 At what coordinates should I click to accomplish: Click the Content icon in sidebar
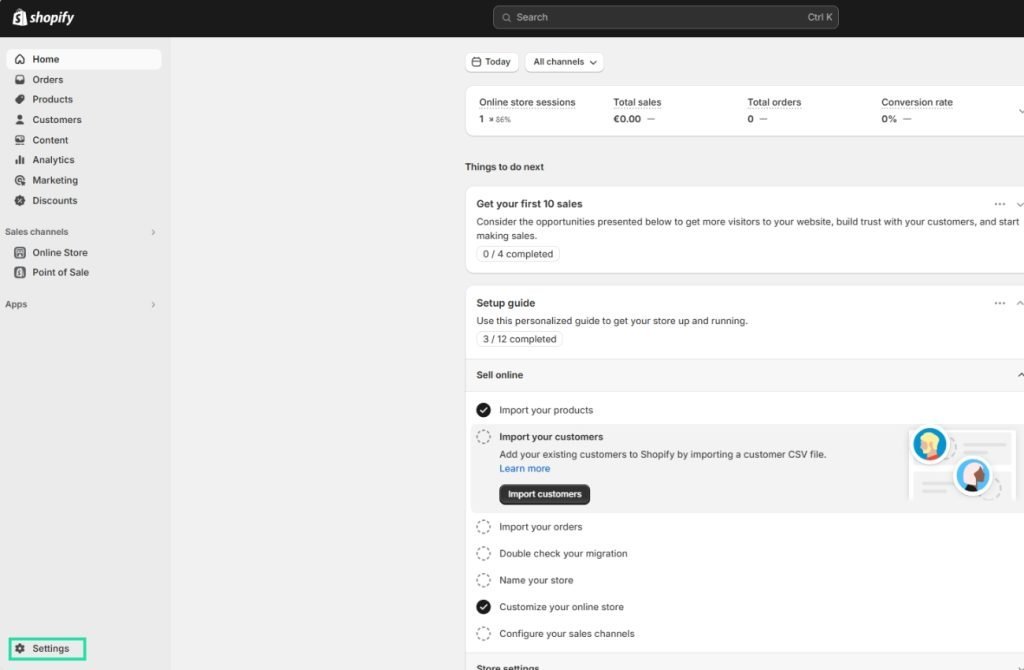[20, 140]
